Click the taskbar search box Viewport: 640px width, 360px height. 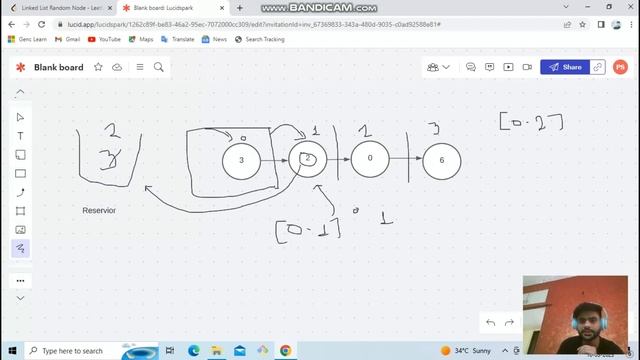click(92, 351)
